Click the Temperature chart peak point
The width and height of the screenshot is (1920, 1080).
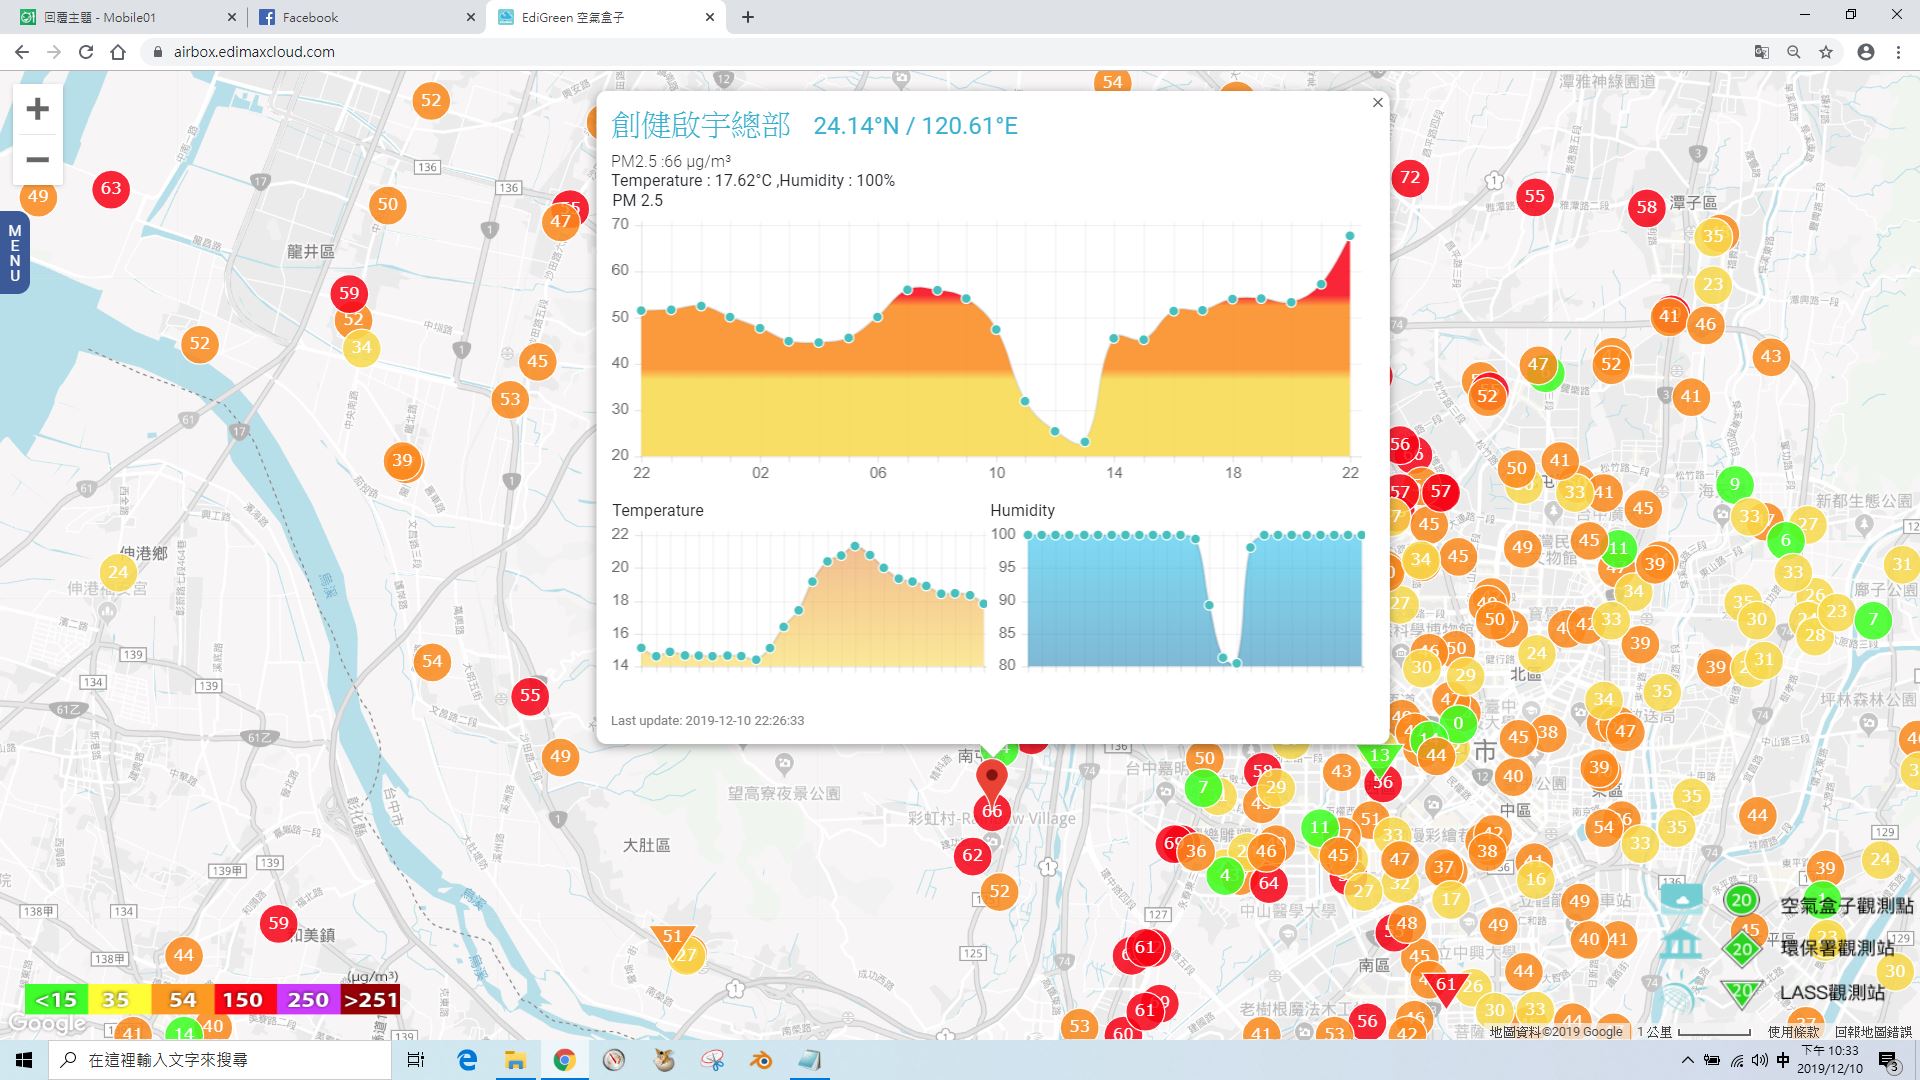855,546
